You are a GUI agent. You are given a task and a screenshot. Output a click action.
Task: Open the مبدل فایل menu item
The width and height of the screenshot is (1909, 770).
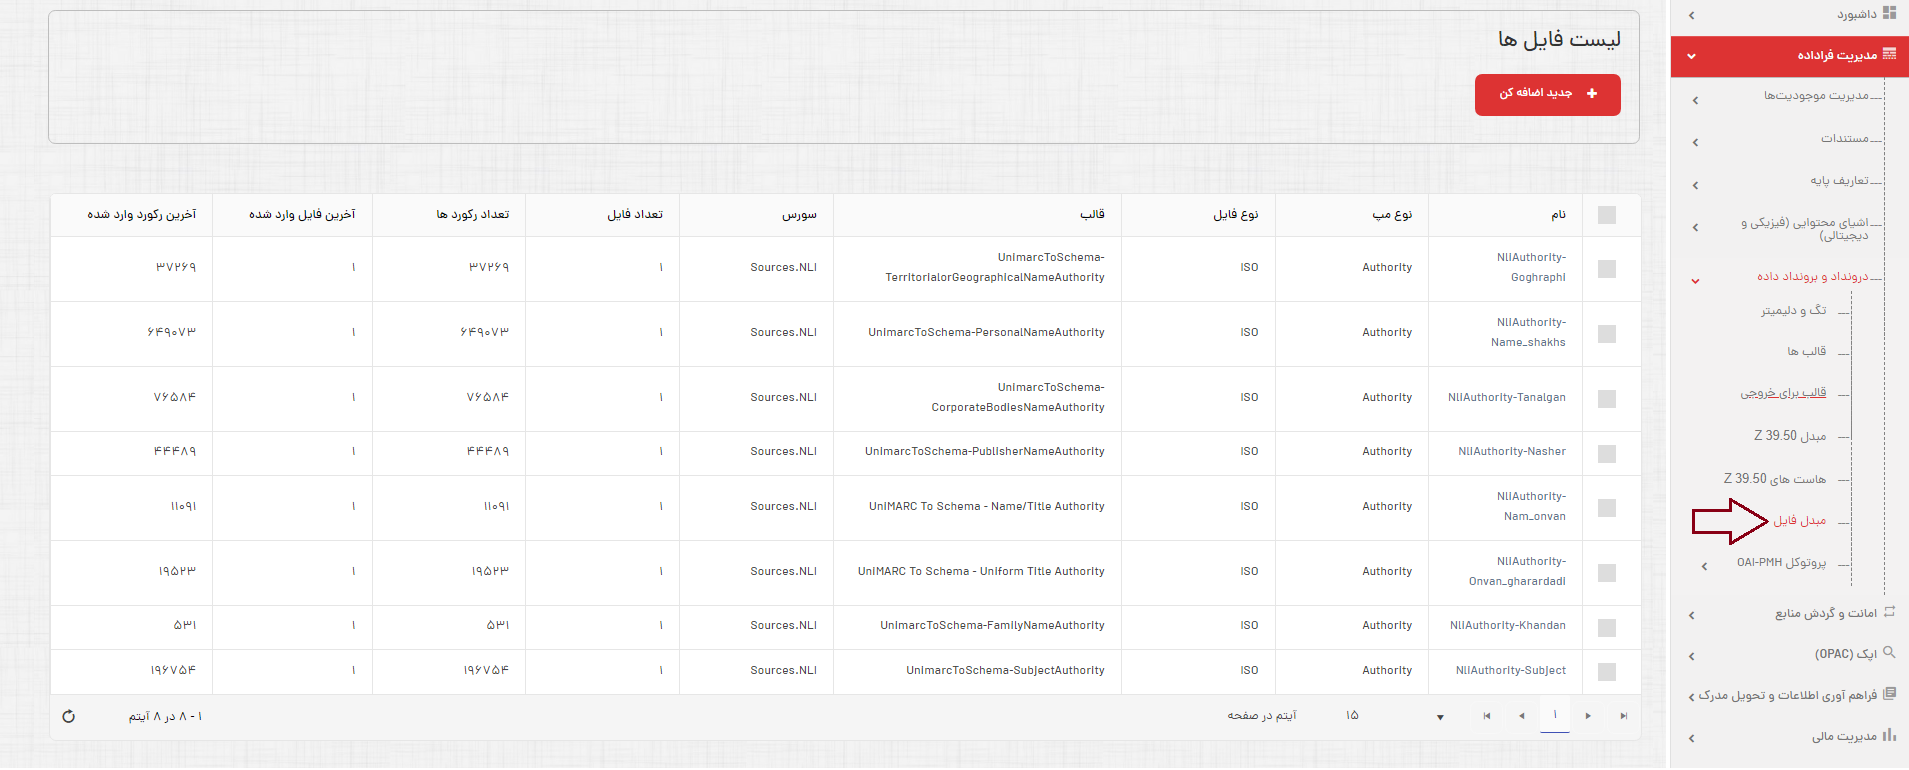pyautogui.click(x=1799, y=521)
